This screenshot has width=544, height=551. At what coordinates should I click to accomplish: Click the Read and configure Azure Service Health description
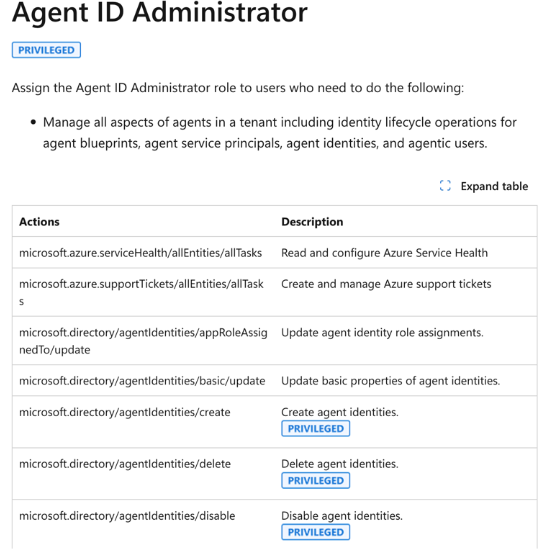pos(384,253)
